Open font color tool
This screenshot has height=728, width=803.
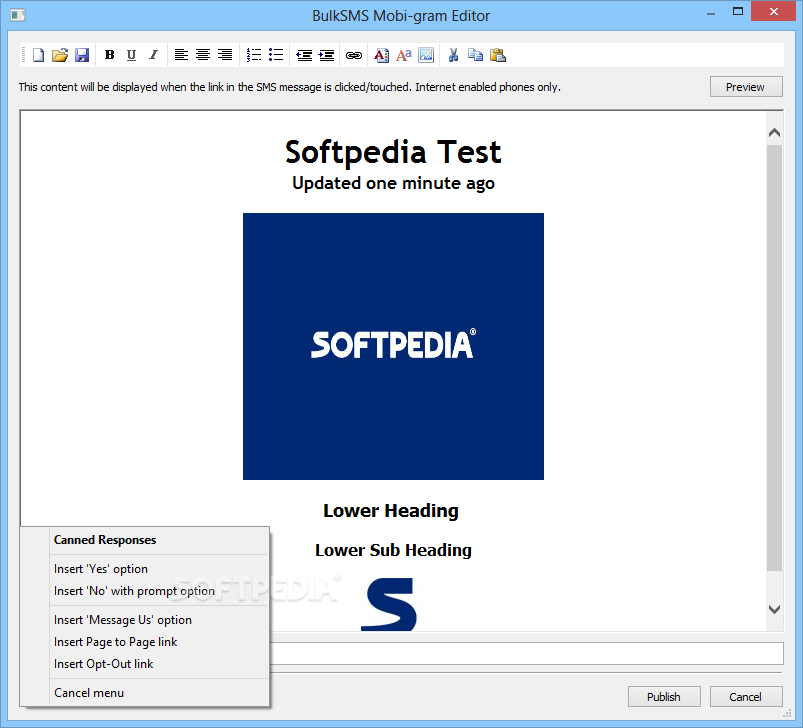pyautogui.click(x=382, y=55)
